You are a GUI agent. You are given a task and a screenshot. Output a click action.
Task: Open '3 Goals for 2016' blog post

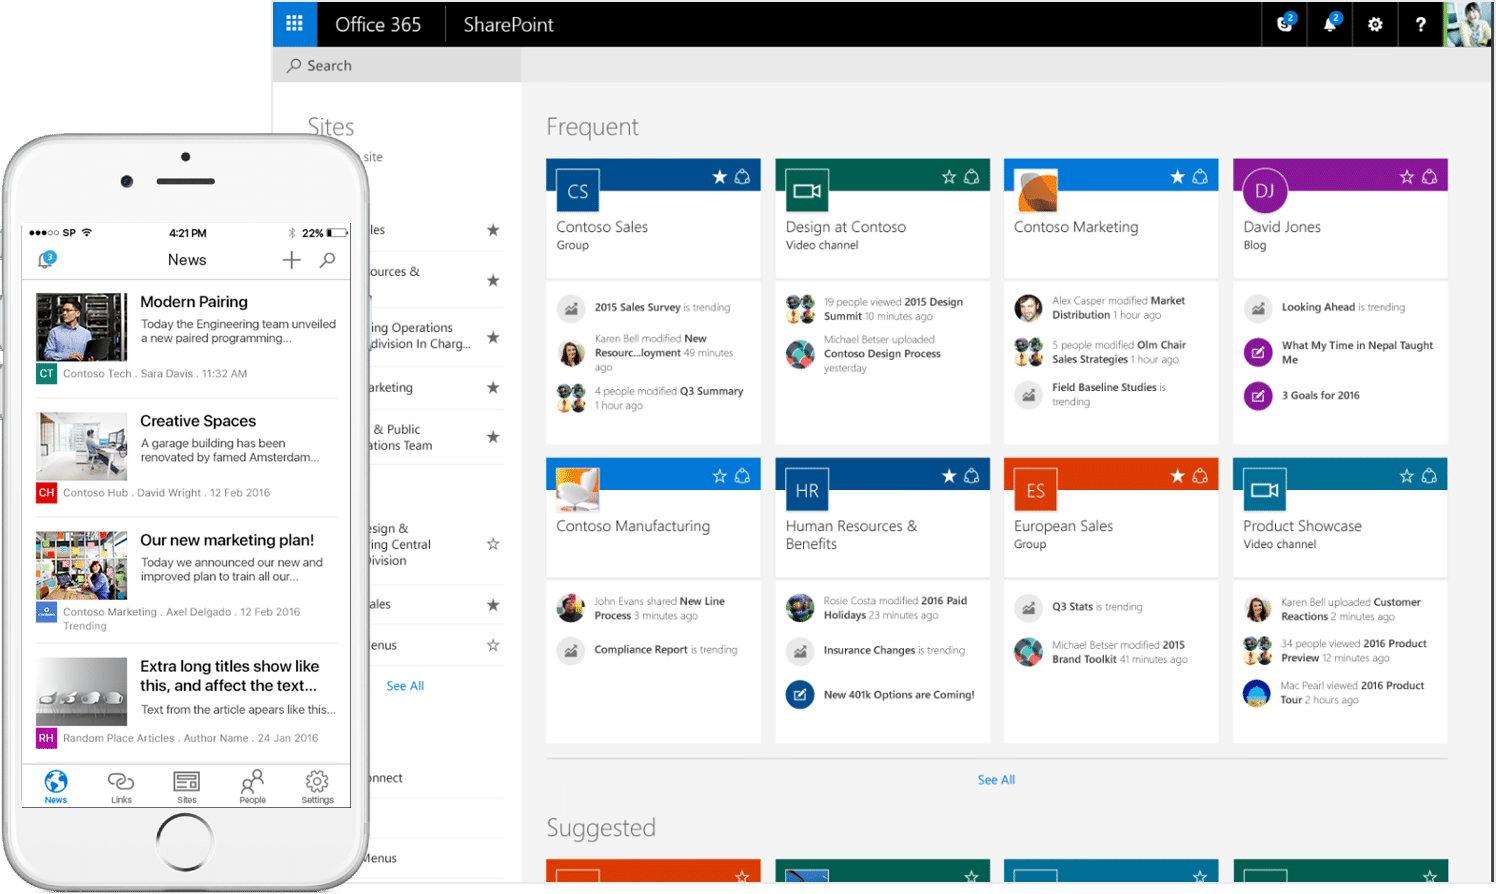coord(1320,396)
